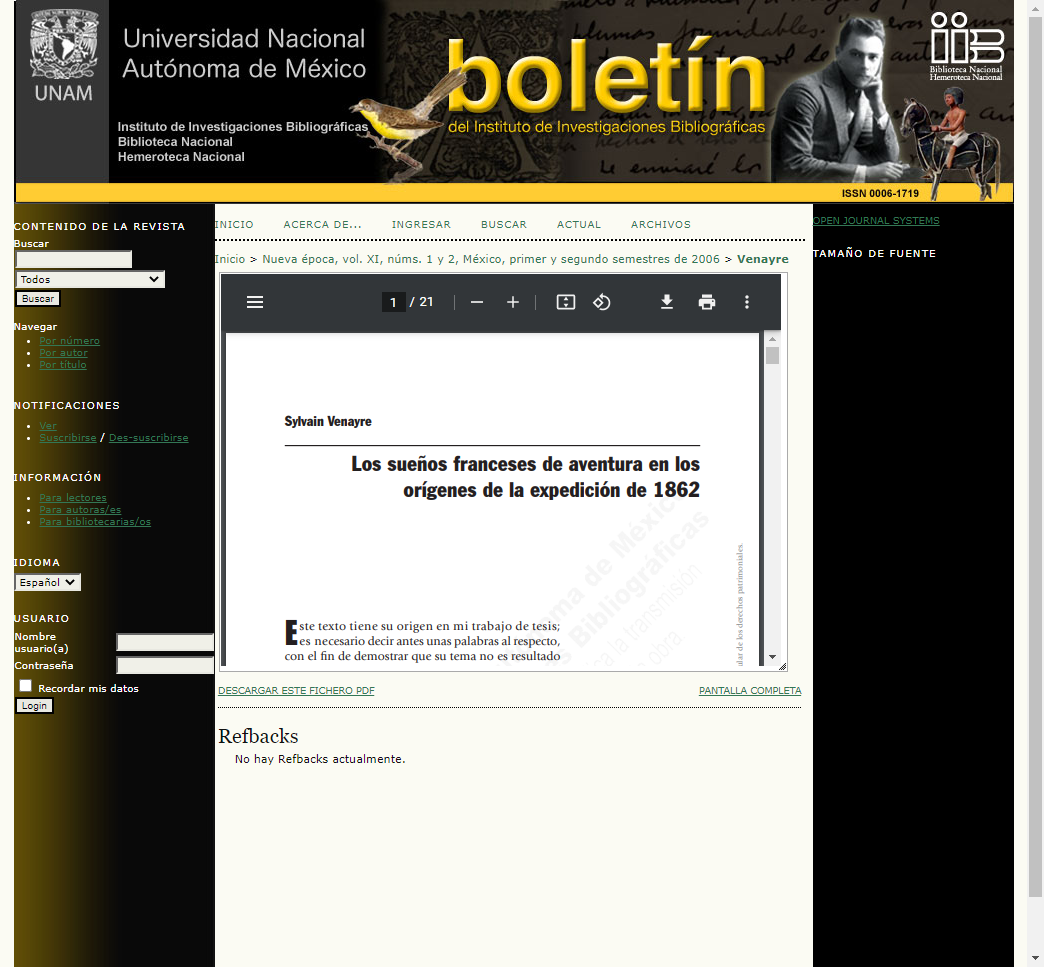Focus the Buscar search text field
The height and width of the screenshot is (967, 1044).
[74, 259]
